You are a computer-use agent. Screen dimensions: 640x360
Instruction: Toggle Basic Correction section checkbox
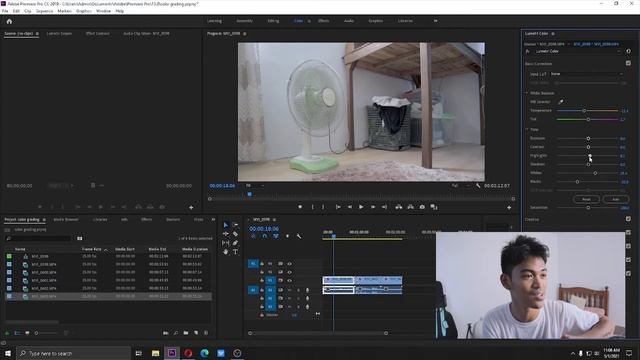pyautogui.click(x=628, y=63)
